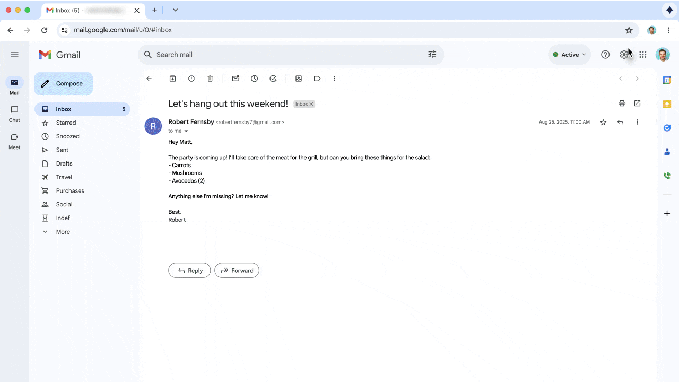This screenshot has width=679, height=382.
Task: Add this email to Tasks
Action: coord(273,78)
